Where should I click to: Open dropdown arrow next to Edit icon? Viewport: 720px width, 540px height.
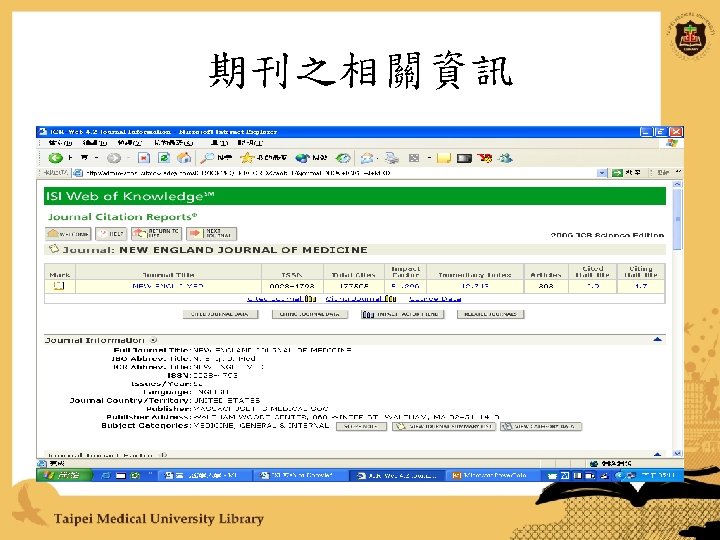coord(429,158)
